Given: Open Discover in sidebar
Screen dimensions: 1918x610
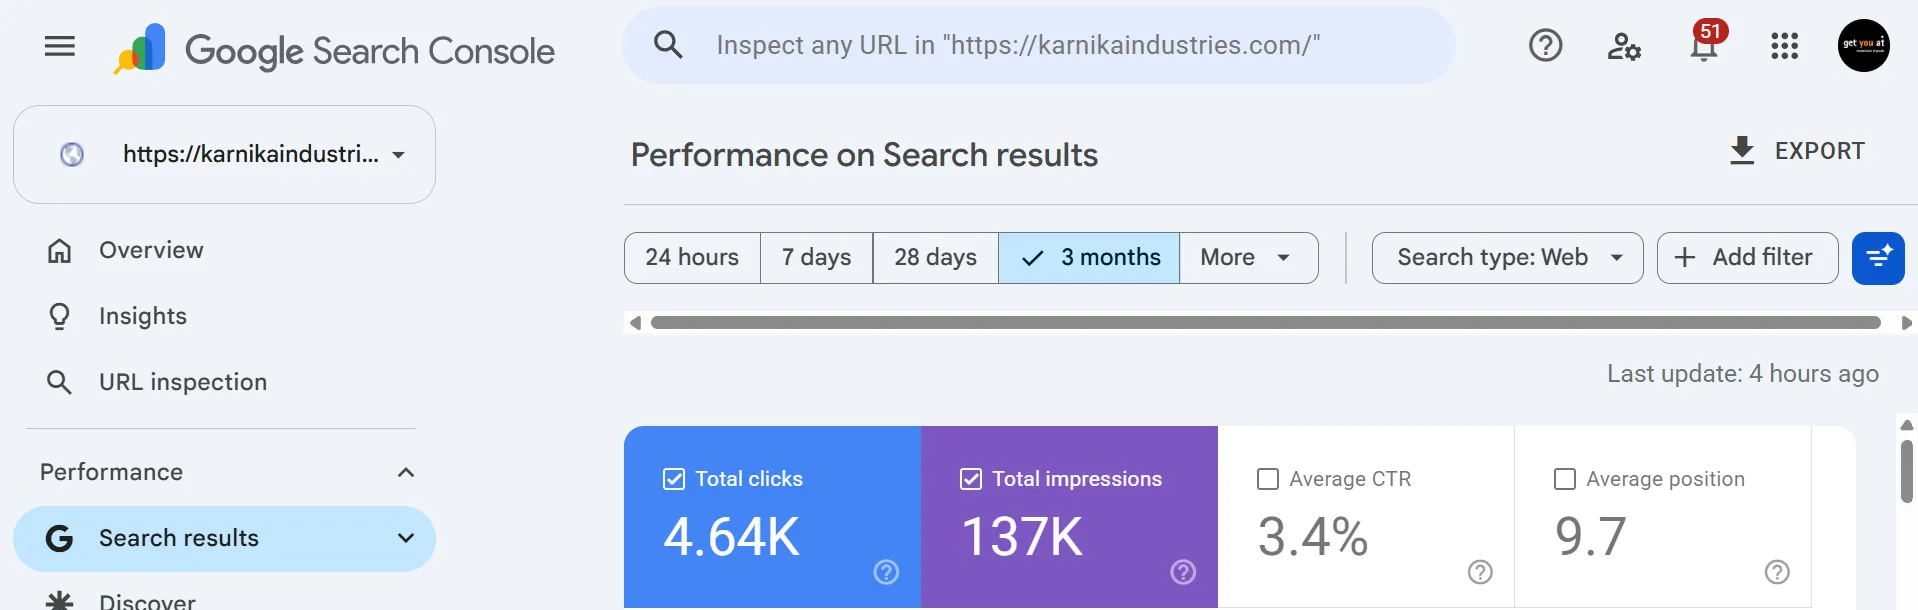Looking at the screenshot, I should click(147, 601).
